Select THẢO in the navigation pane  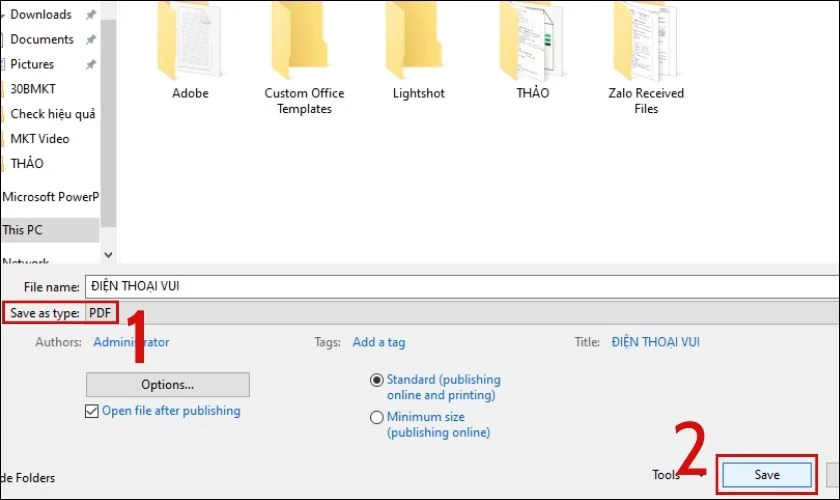[27, 163]
